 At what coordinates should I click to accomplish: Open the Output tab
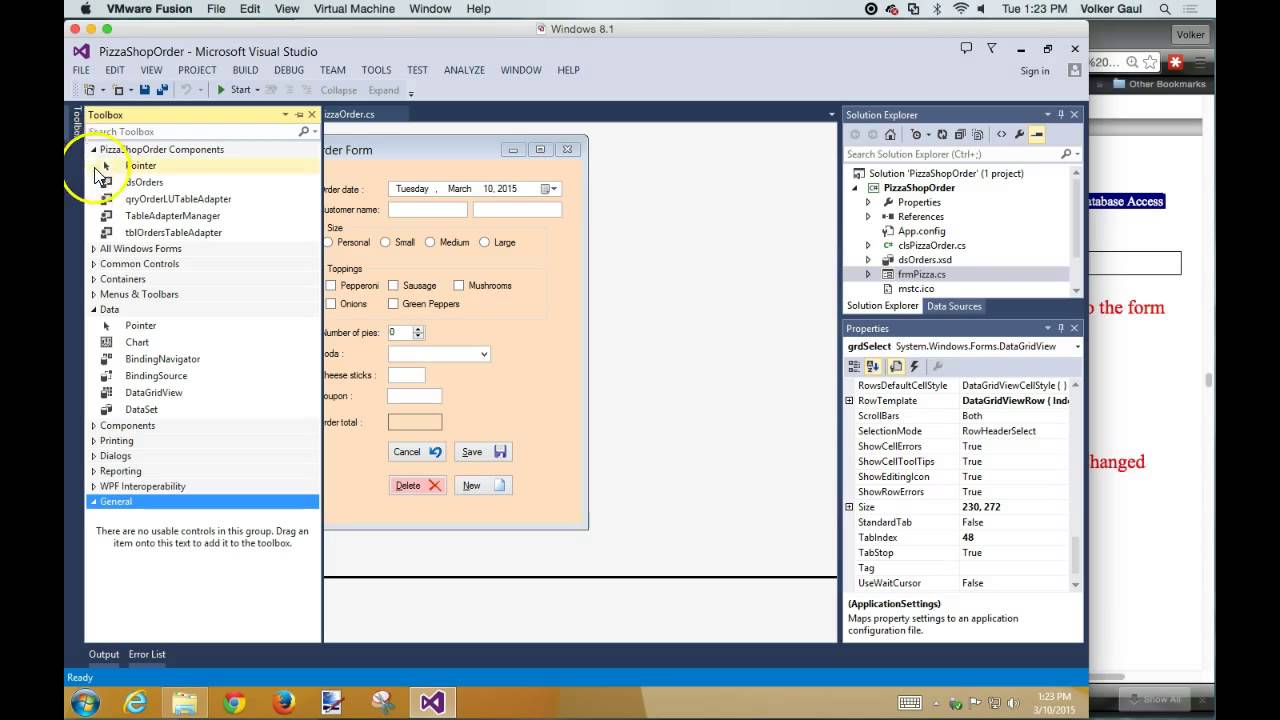[104, 654]
